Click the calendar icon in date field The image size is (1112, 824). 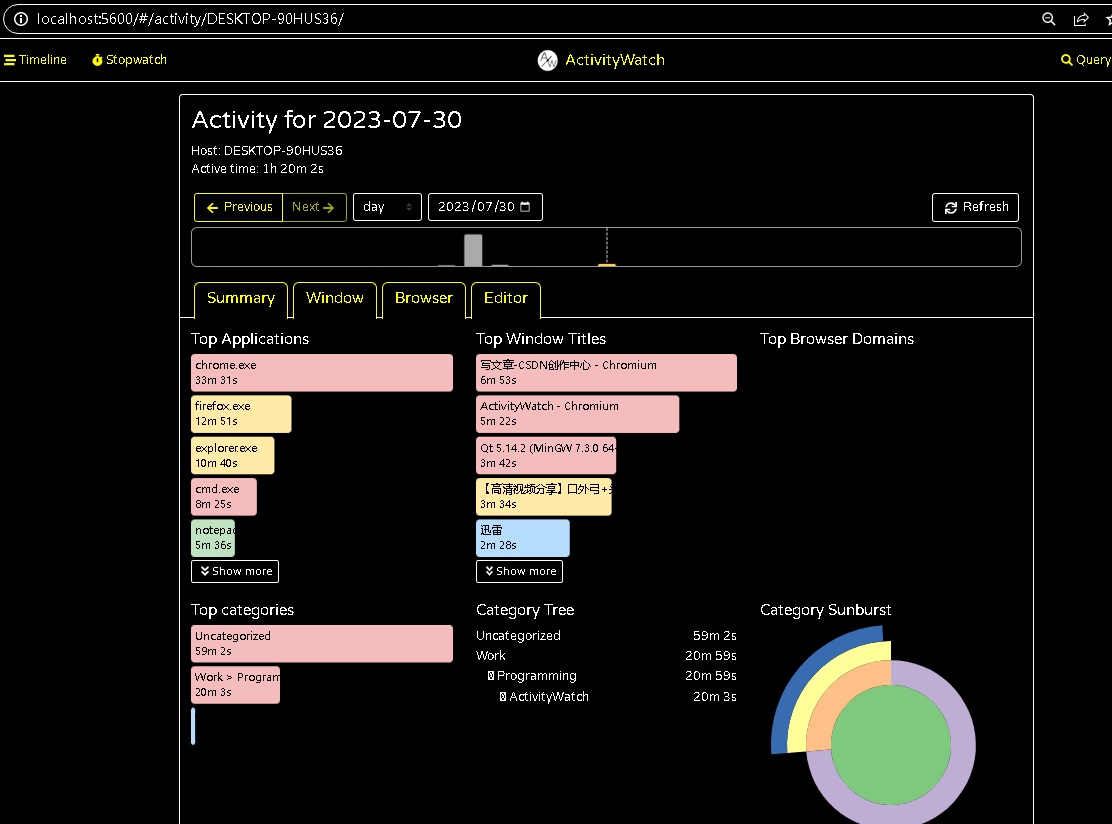(x=525, y=206)
